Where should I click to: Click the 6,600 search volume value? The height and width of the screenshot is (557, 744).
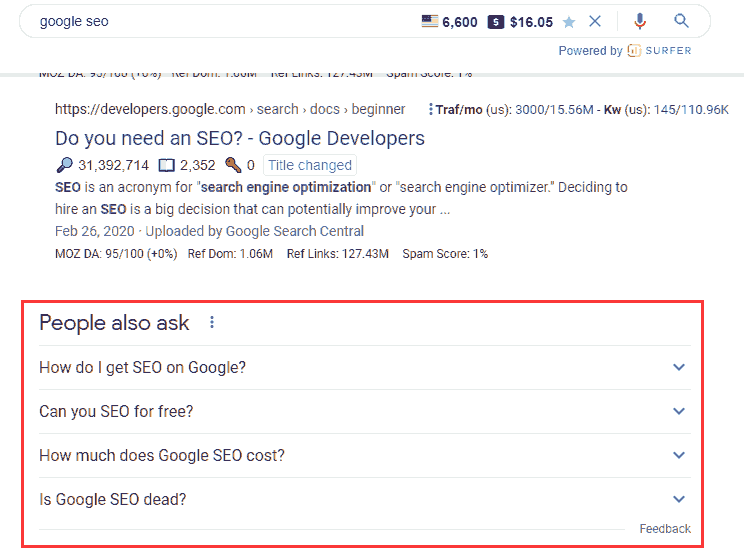coord(460,22)
